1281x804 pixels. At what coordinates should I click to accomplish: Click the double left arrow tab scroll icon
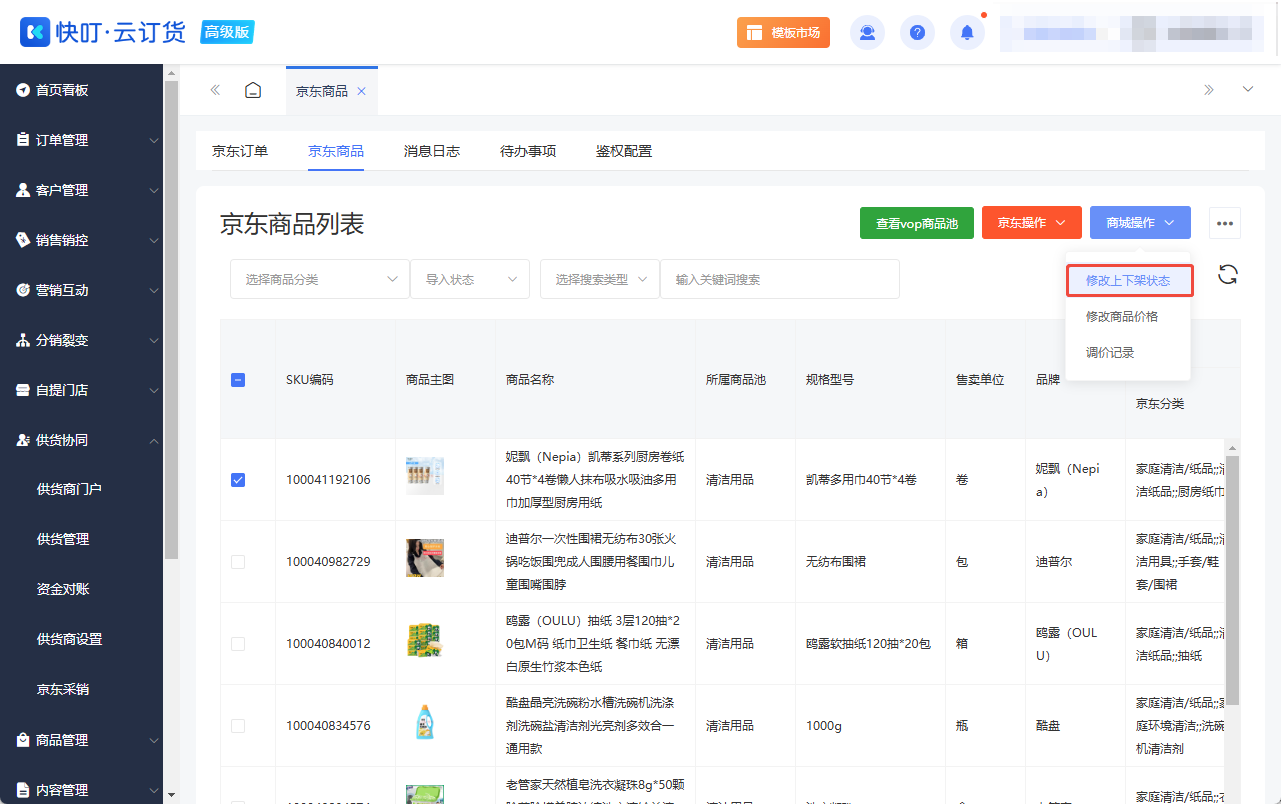215,90
